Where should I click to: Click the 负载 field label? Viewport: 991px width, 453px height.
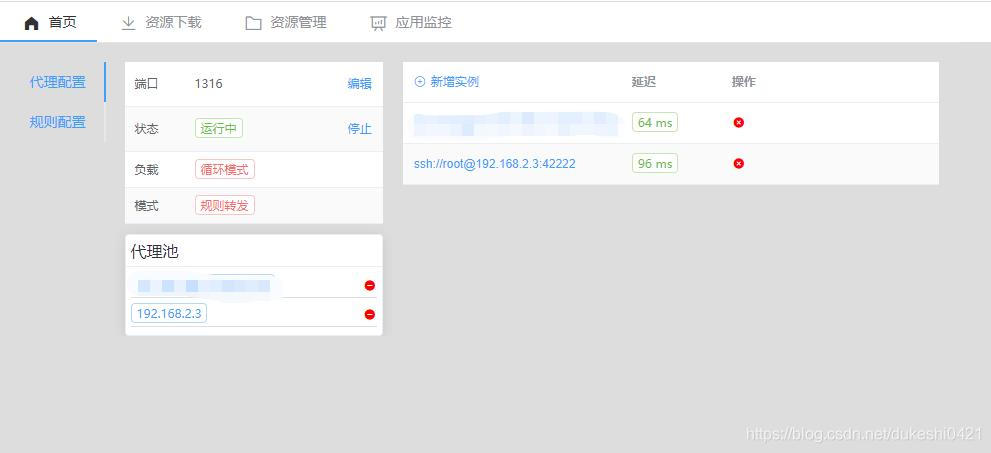(147, 170)
